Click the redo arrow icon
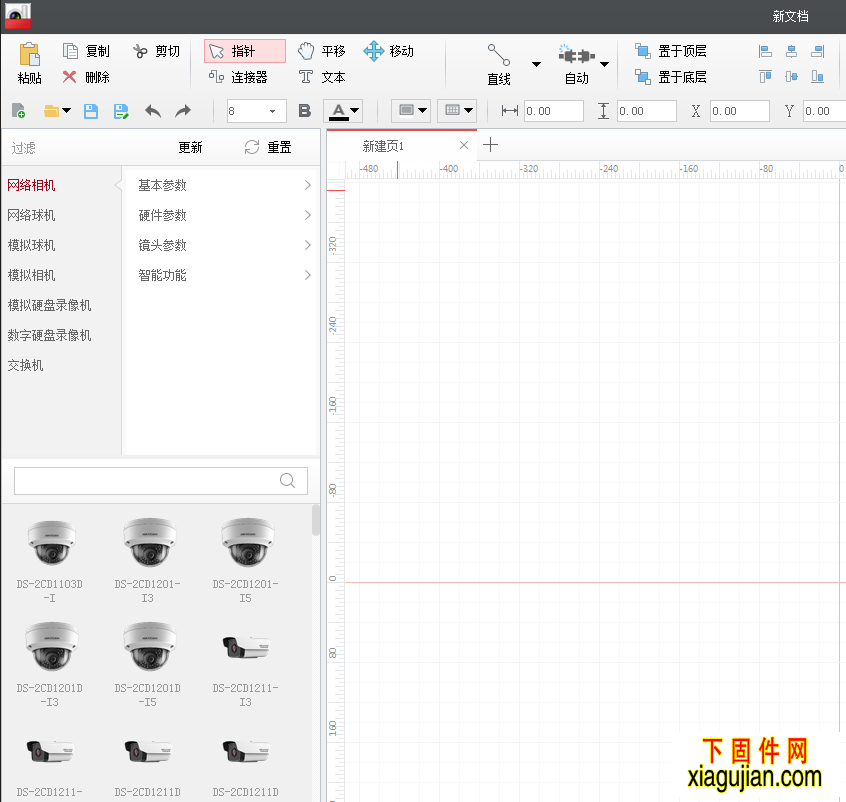846x802 pixels. [183, 111]
